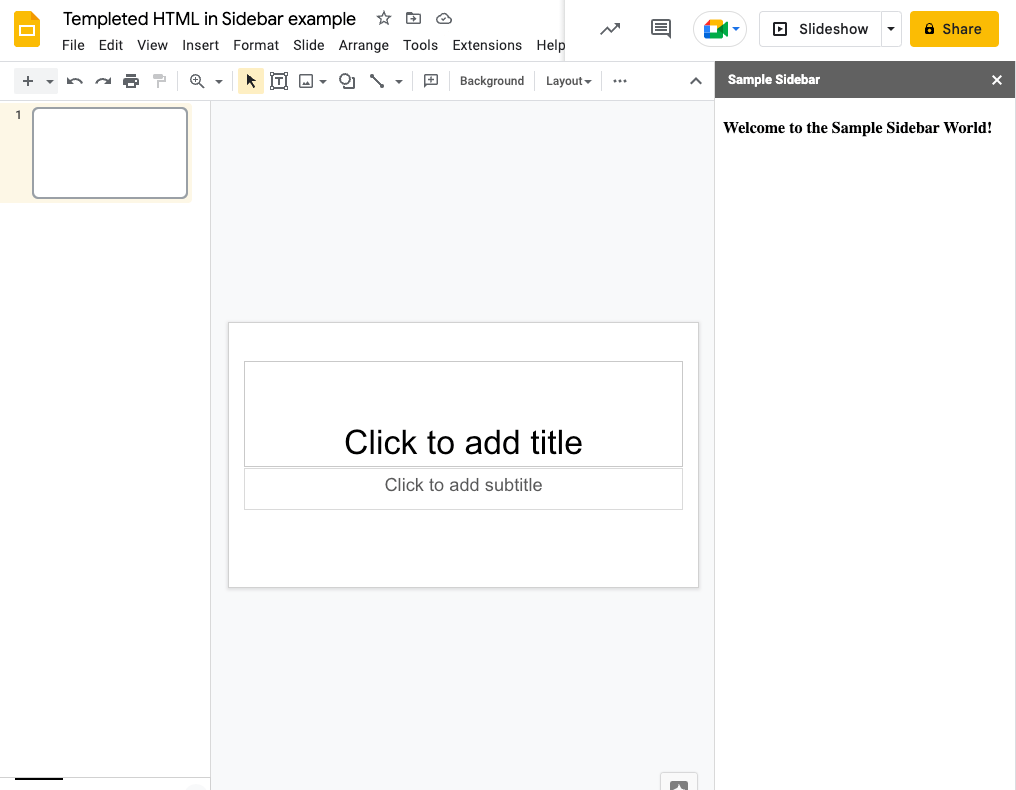Viewport: 1016px width, 790px height.
Task: Select the Line tool
Action: (379, 80)
